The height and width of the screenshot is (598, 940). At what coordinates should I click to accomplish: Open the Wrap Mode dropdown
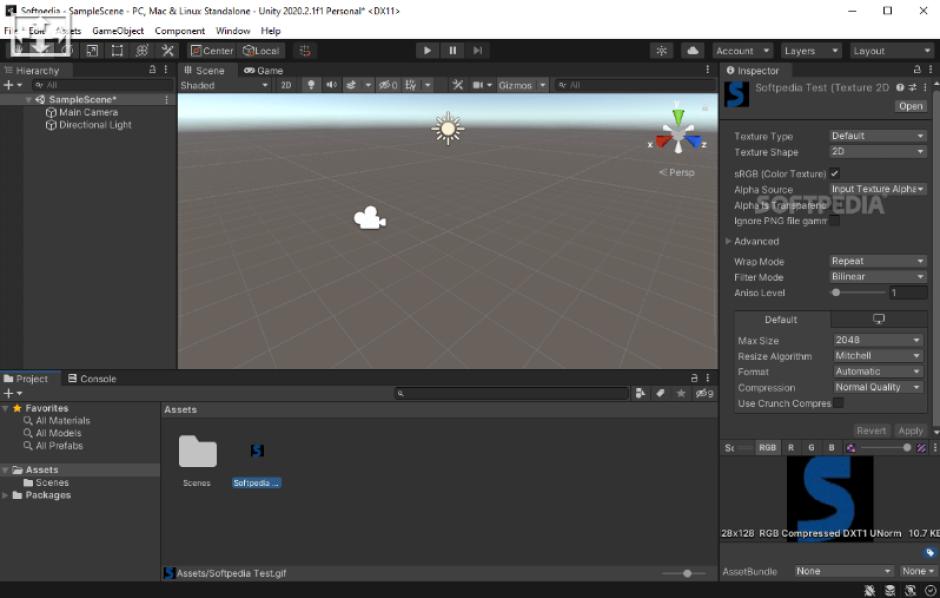tap(877, 261)
